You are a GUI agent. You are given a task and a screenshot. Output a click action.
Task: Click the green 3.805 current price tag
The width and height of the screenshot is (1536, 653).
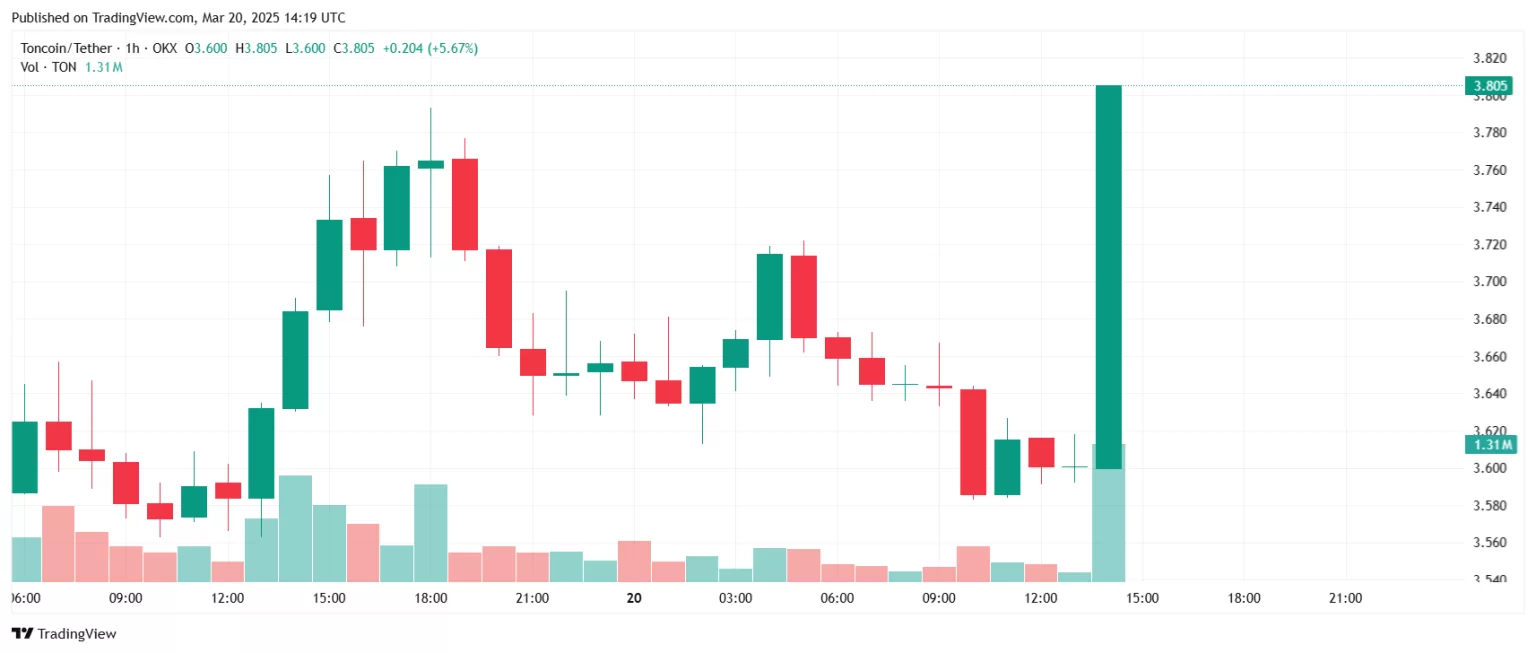click(x=1490, y=86)
